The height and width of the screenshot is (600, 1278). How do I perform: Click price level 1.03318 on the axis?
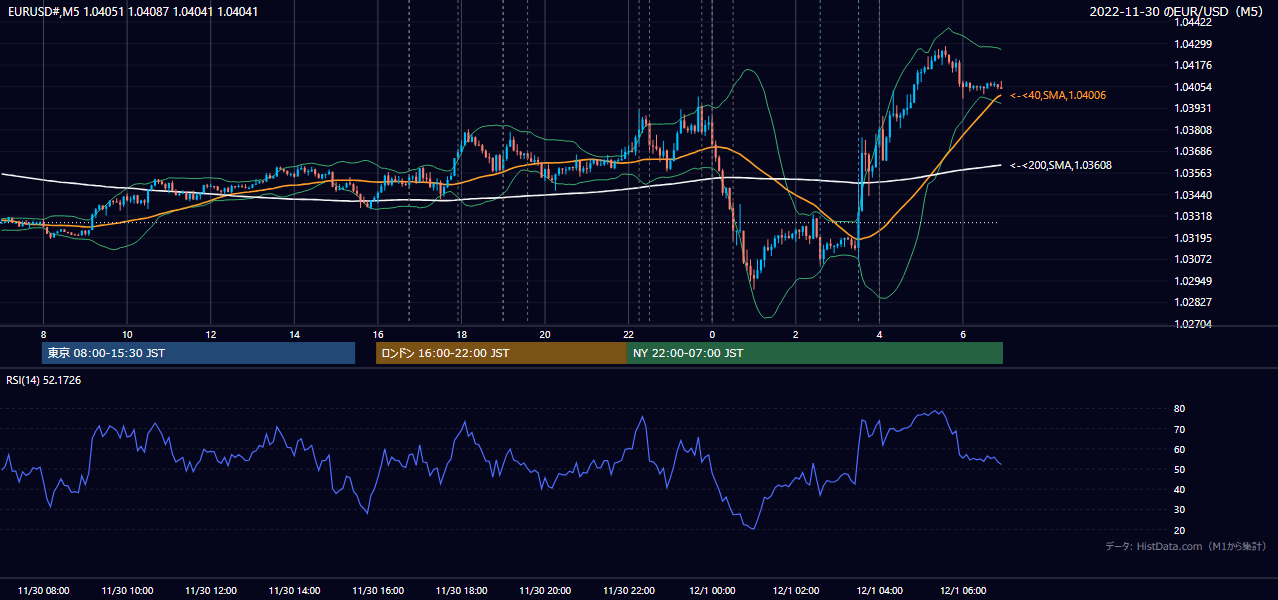(x=1193, y=216)
